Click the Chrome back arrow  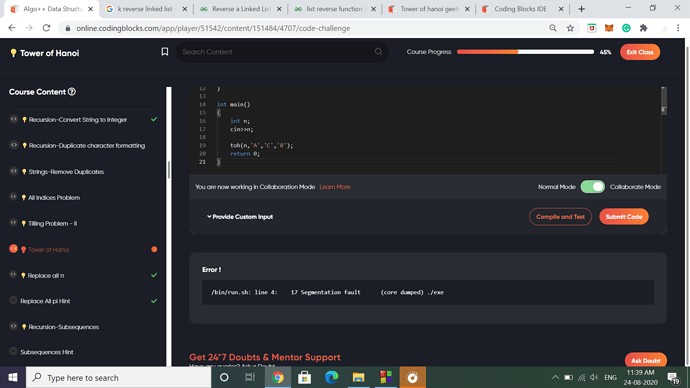coord(12,28)
